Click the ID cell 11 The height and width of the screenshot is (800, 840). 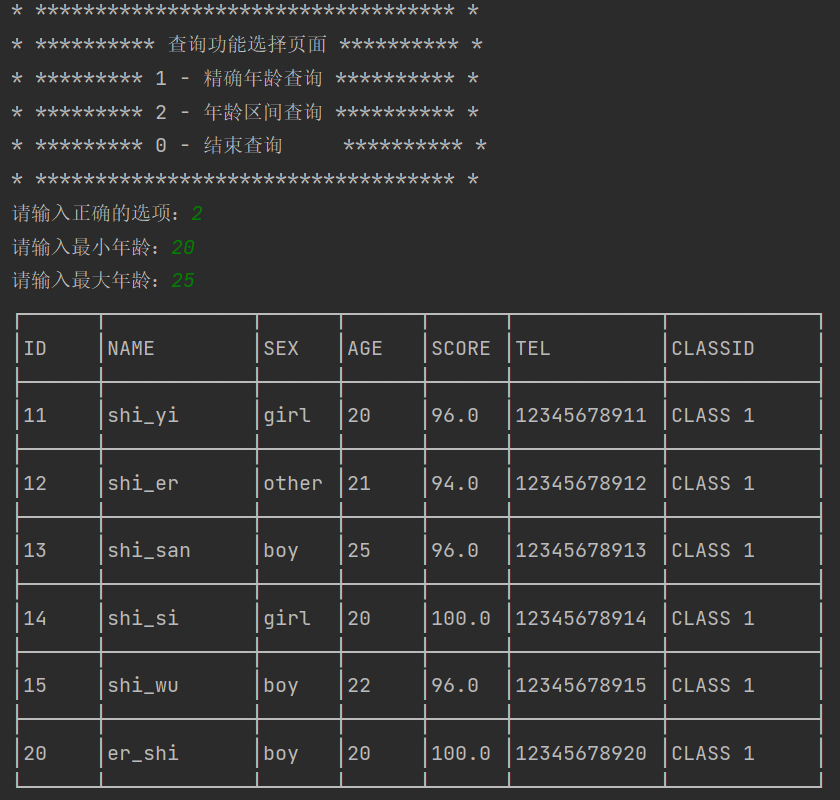tap(35, 415)
